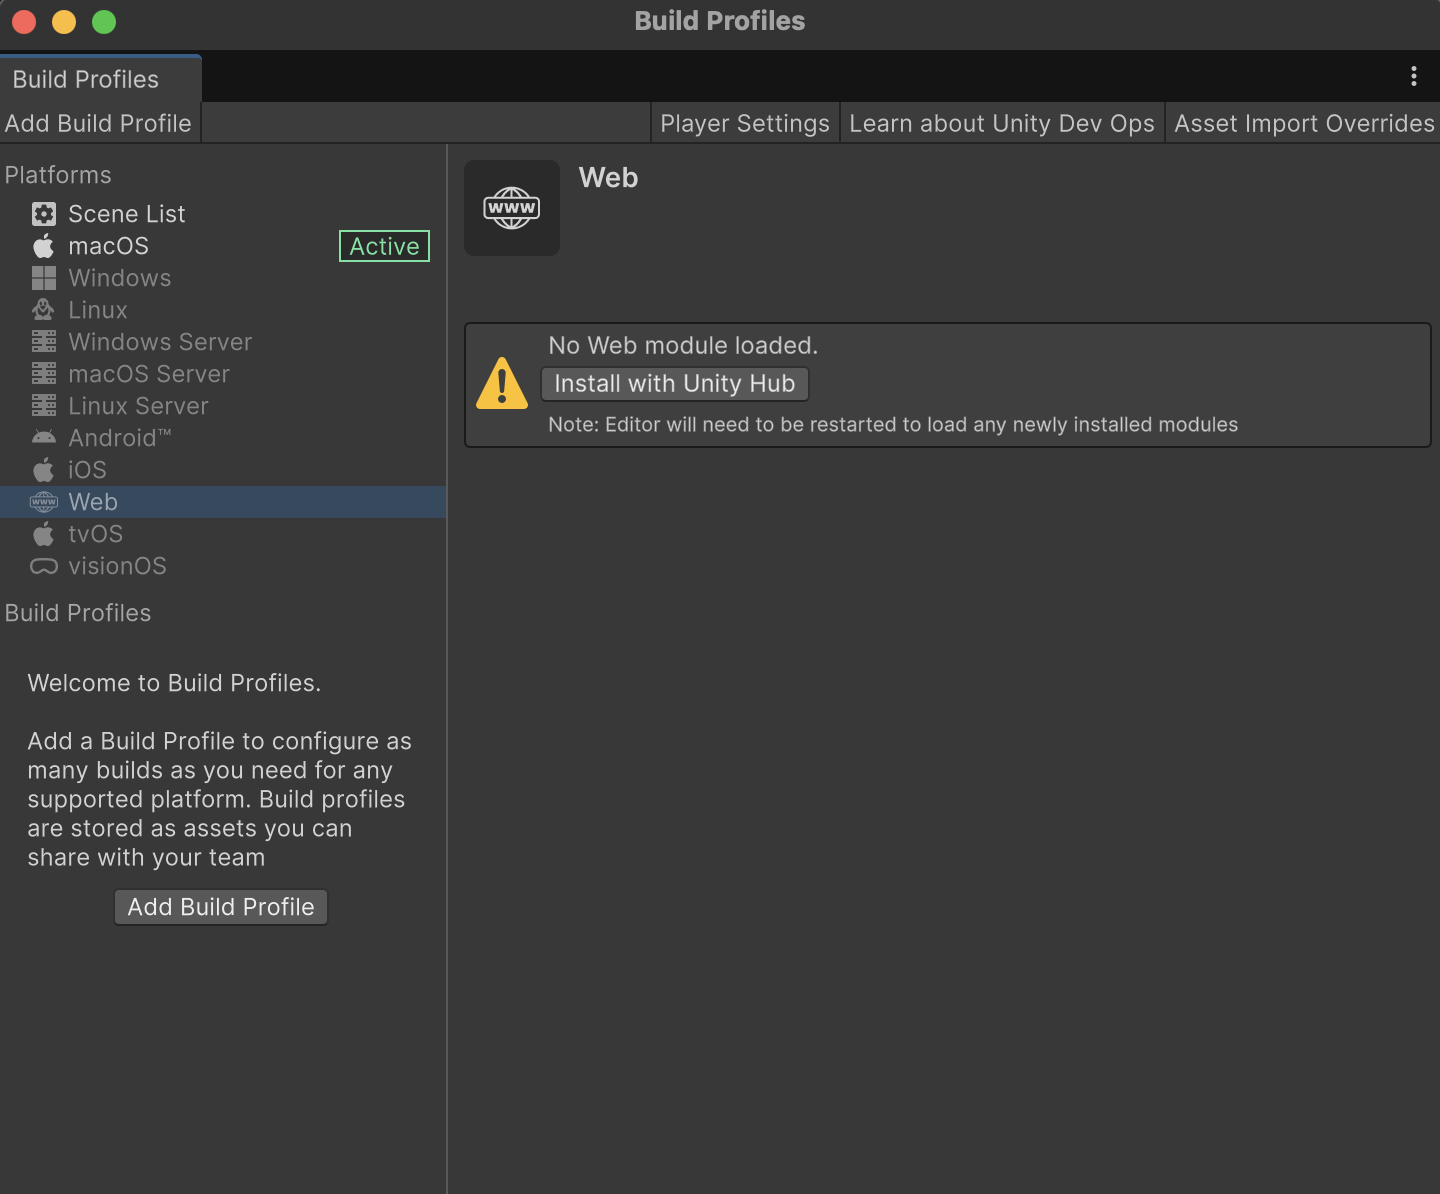Select the Windows platform
1440x1194 pixels.
click(223, 278)
